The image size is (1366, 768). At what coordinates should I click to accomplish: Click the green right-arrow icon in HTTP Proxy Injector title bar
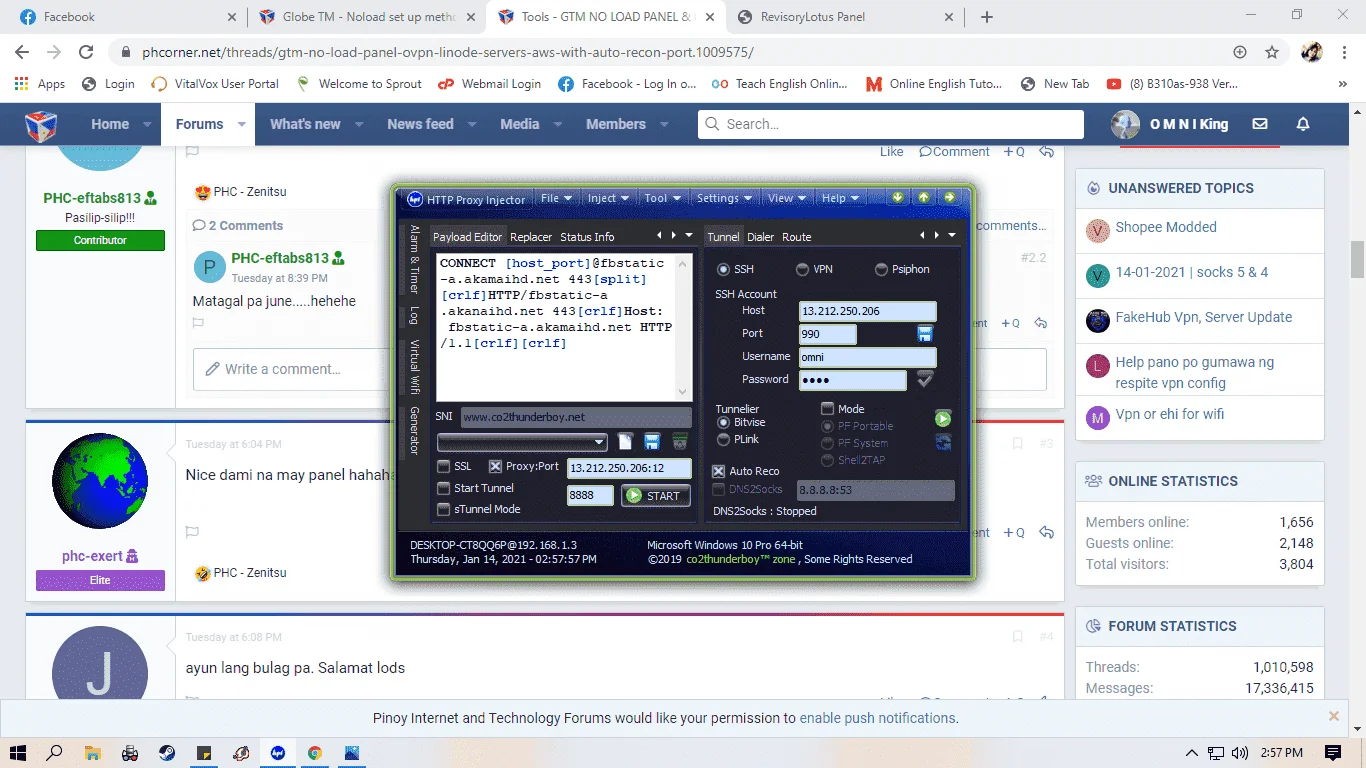click(950, 197)
